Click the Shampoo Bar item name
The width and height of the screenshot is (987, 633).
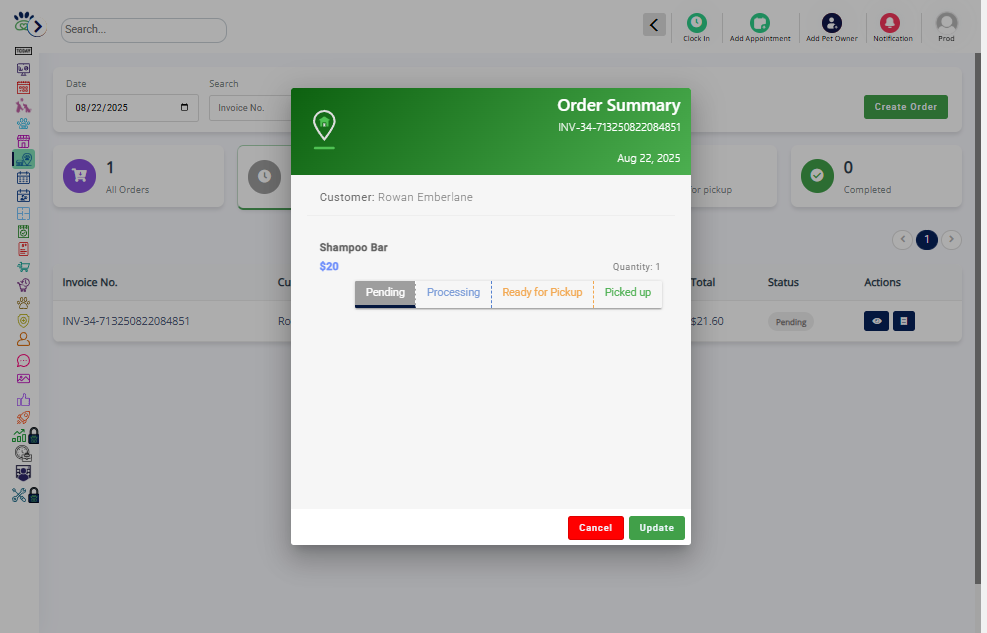pos(353,247)
